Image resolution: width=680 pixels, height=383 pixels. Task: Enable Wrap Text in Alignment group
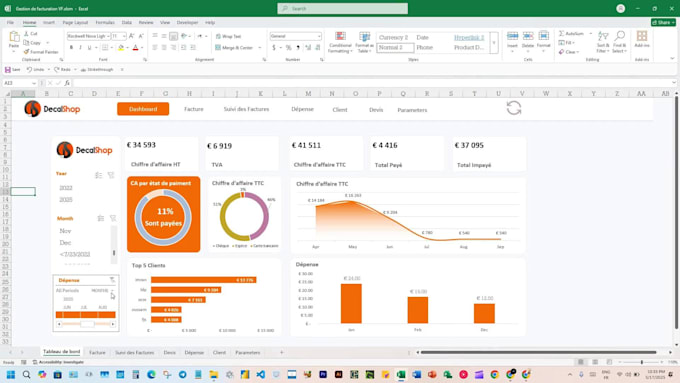coord(229,36)
